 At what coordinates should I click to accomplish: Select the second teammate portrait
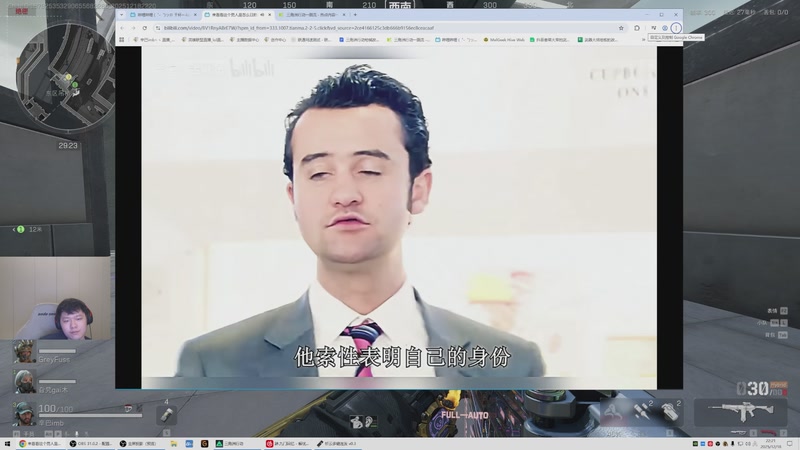[24, 382]
